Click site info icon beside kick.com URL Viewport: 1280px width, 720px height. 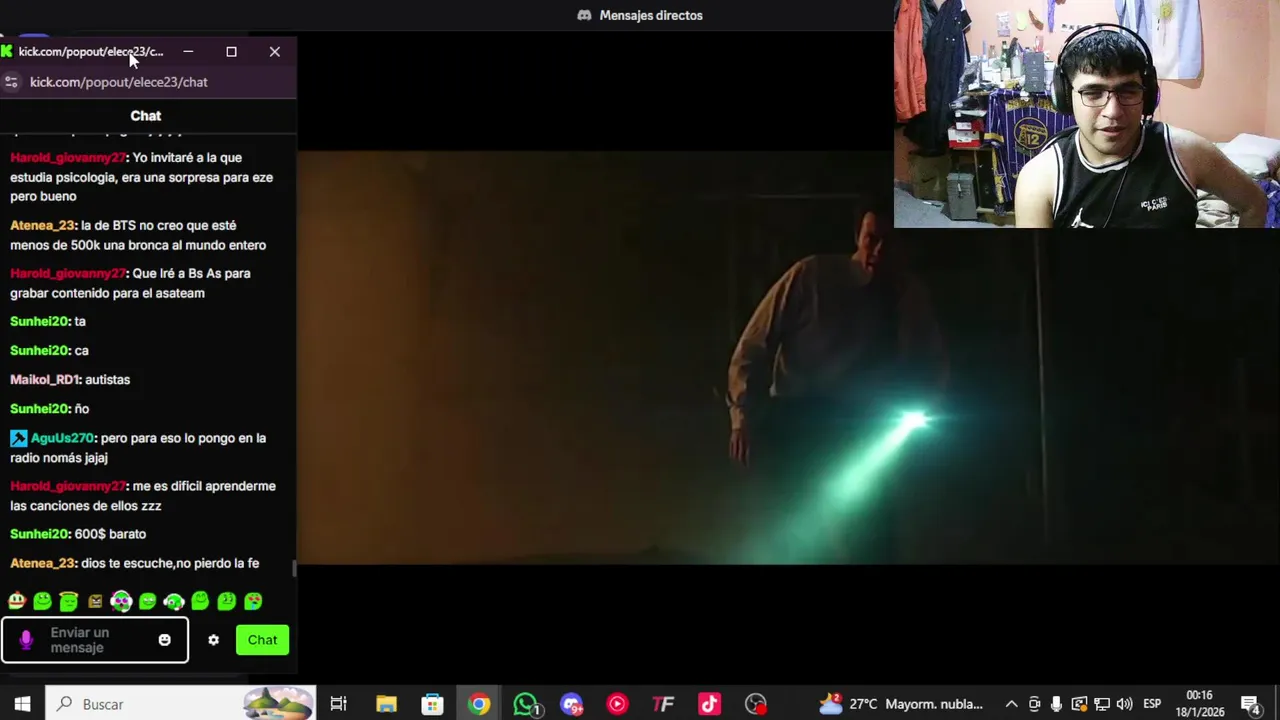(11, 82)
